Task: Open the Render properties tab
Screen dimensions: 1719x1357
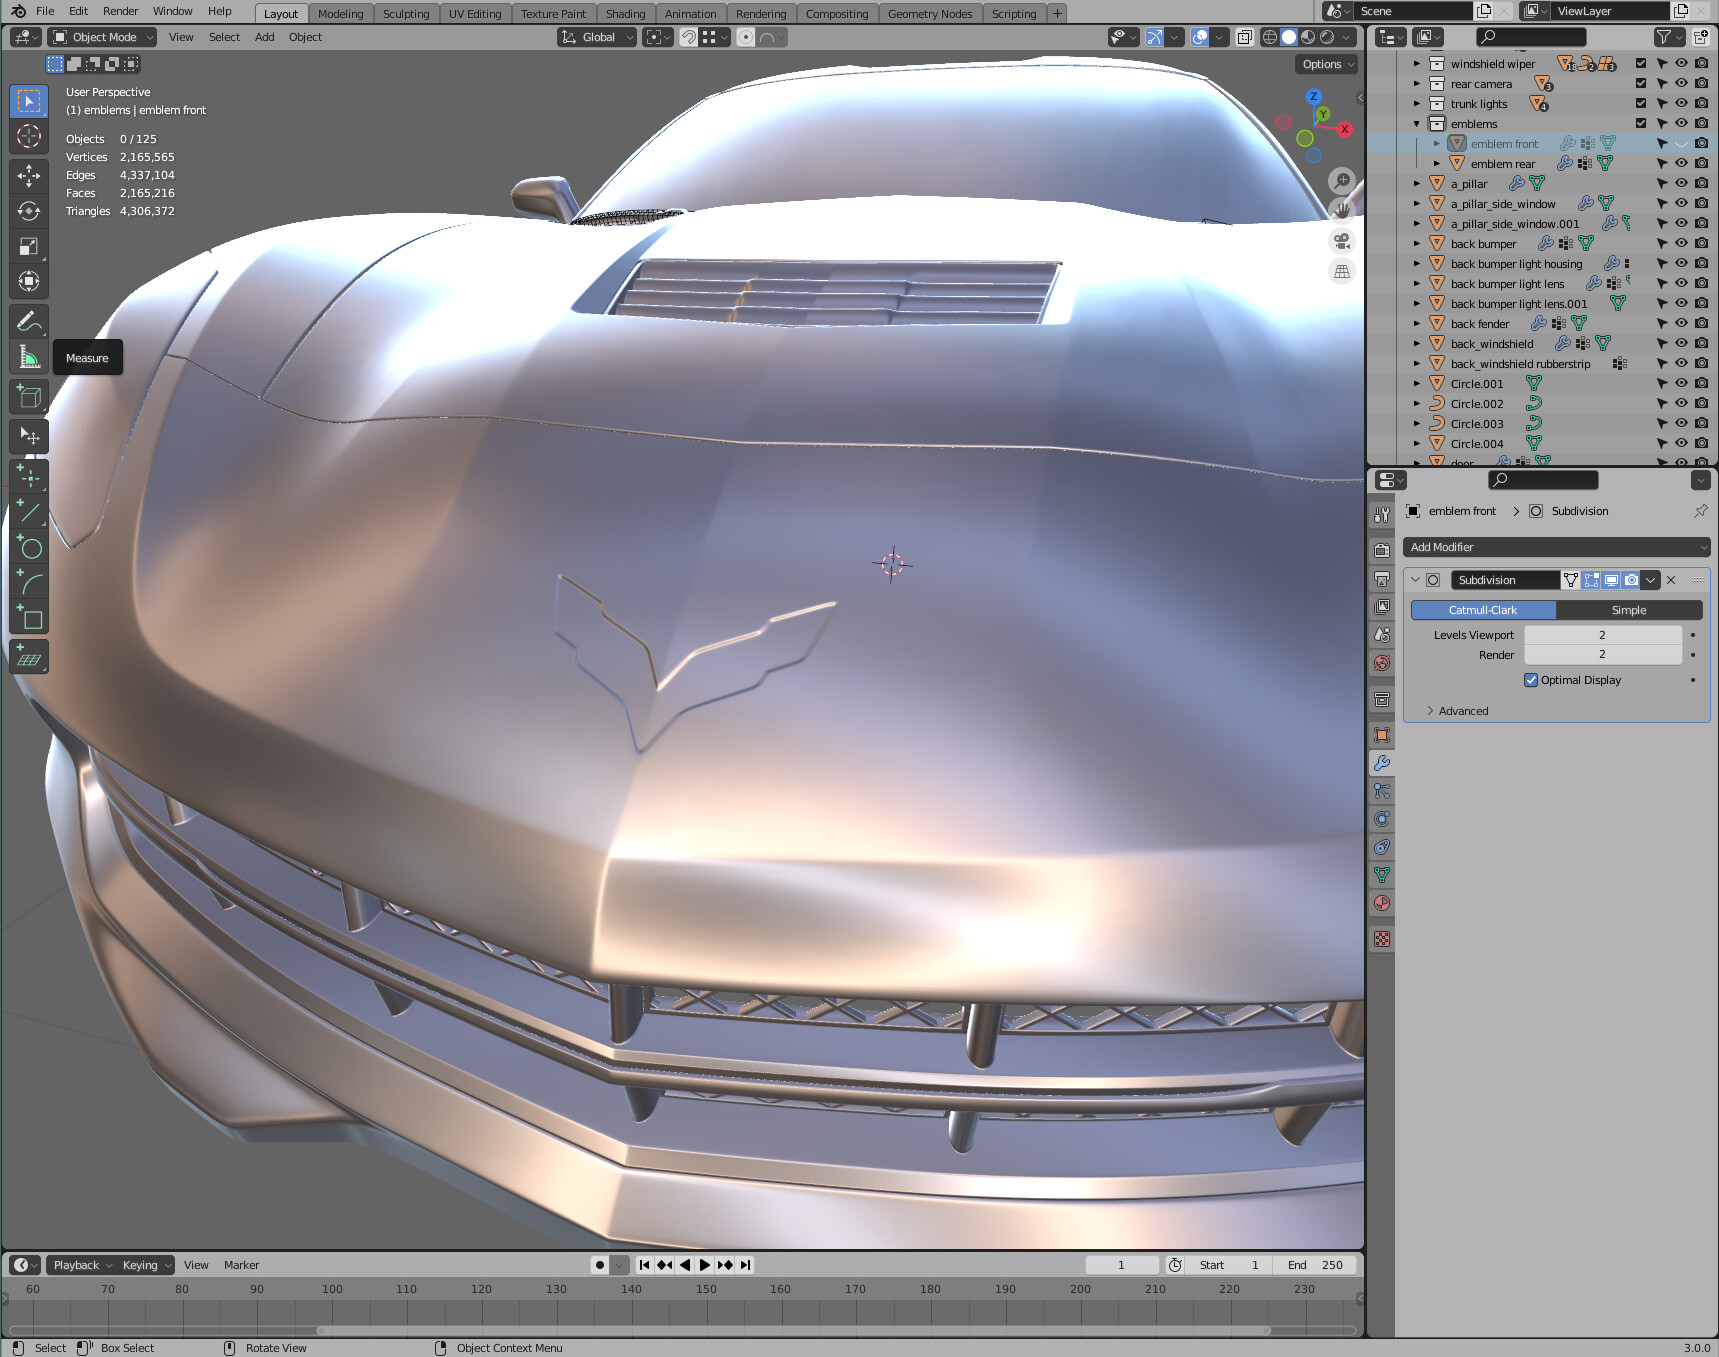Action: pyautogui.click(x=1382, y=550)
